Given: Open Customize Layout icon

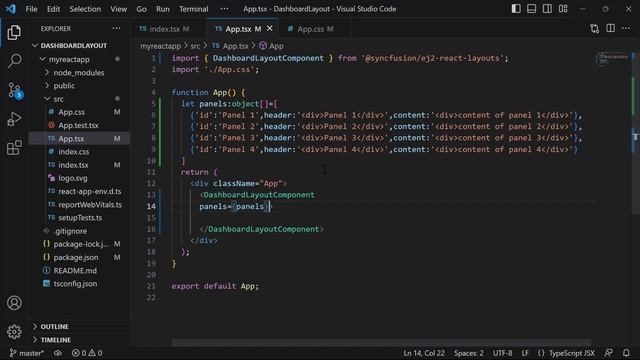Looking at the screenshot, I should (x=563, y=9).
